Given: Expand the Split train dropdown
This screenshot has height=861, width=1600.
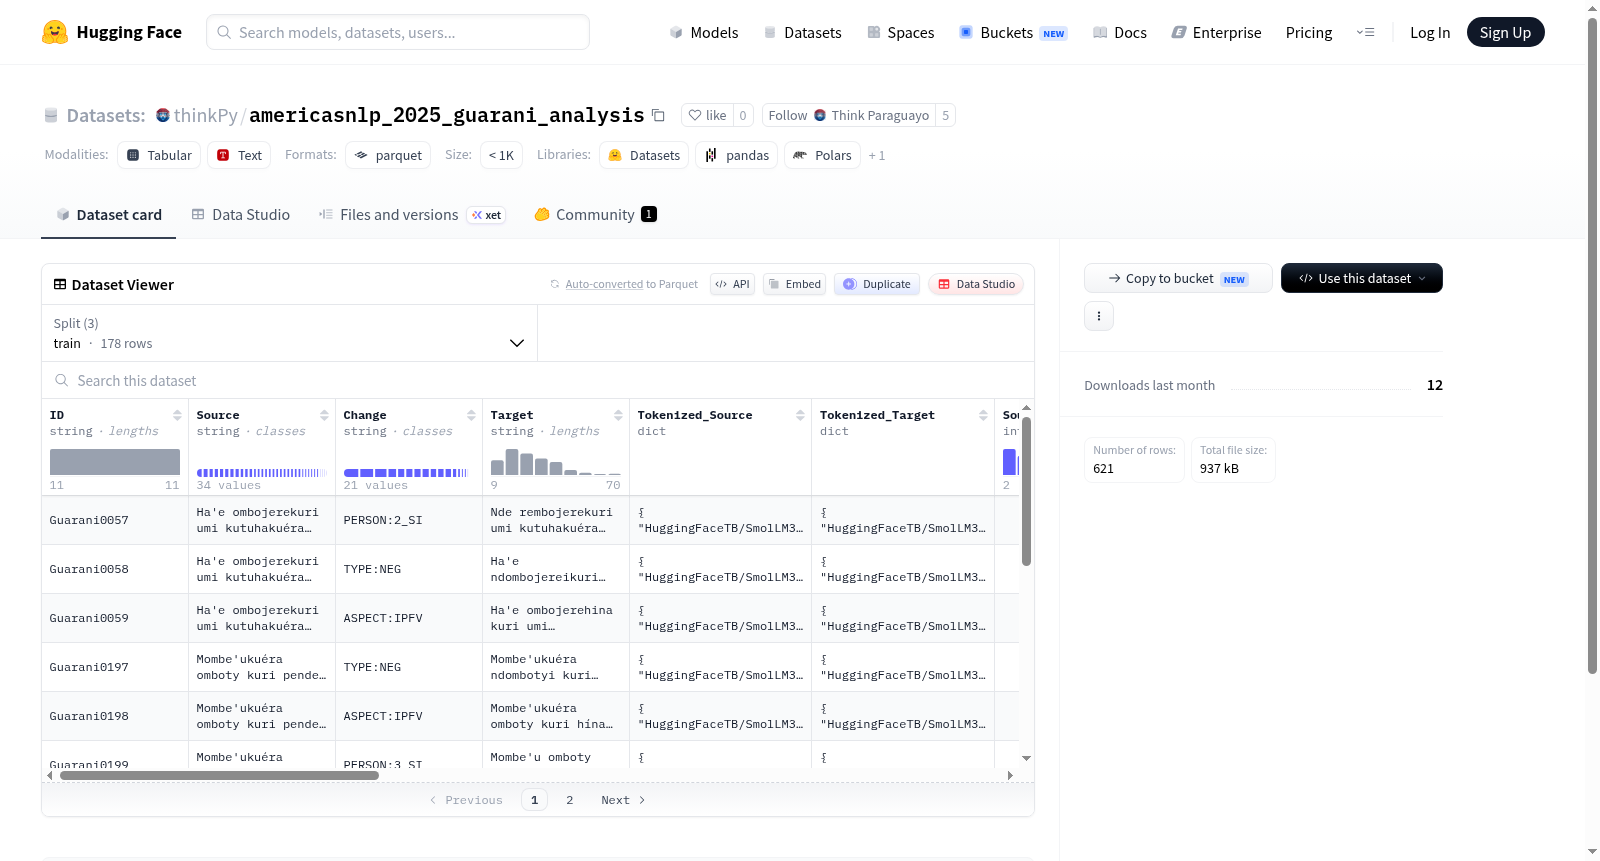Looking at the screenshot, I should 289,333.
